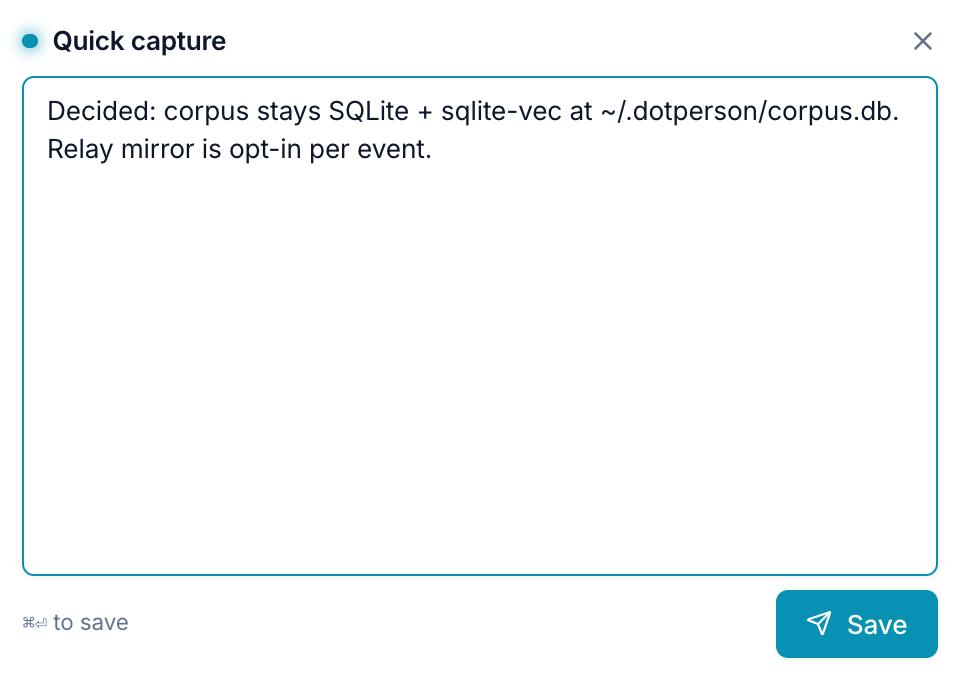The width and height of the screenshot is (960, 680).
Task: Save the captured note
Action: (x=857, y=624)
